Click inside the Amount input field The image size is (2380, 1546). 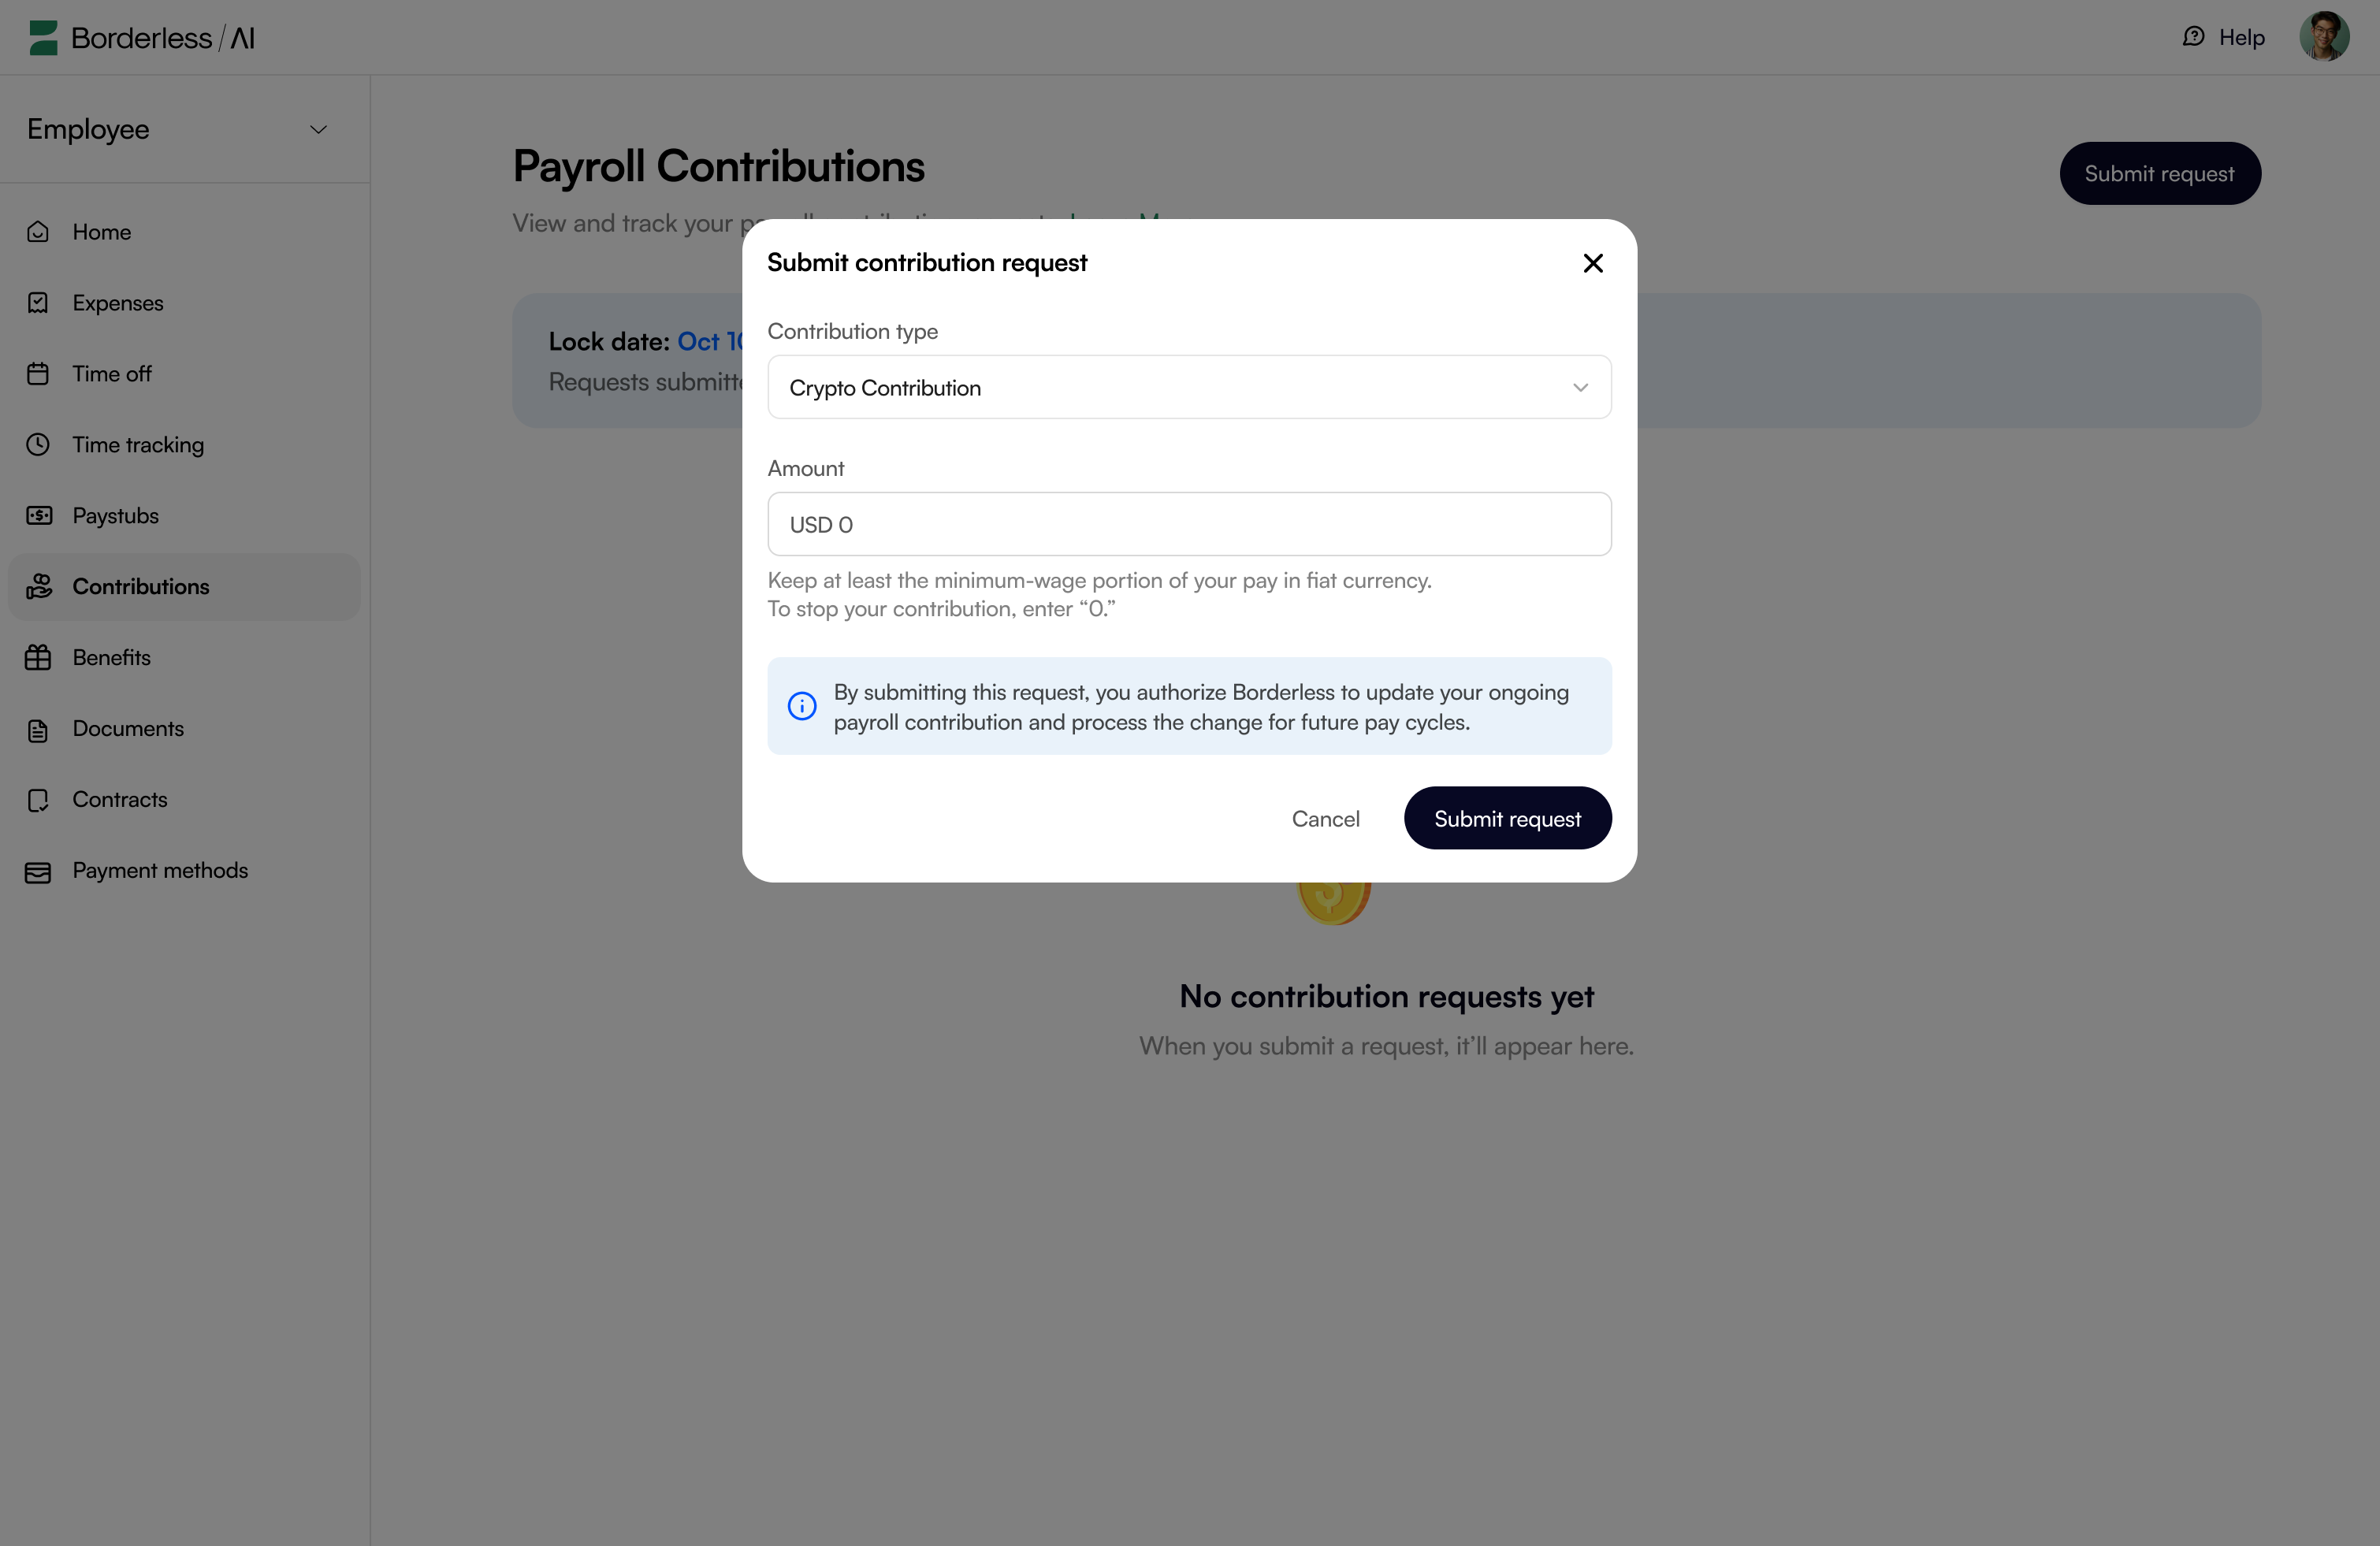pyautogui.click(x=1188, y=523)
